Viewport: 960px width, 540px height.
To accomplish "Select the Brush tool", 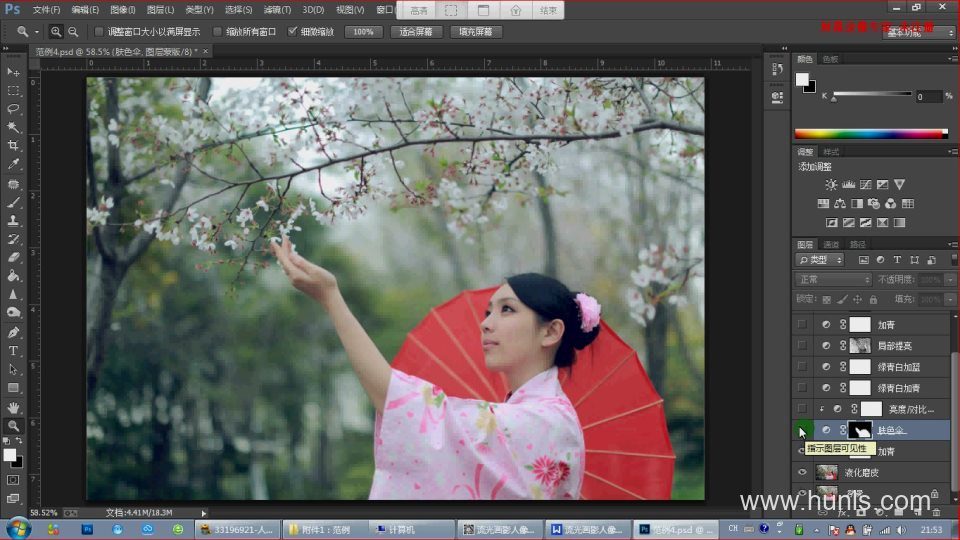I will (x=13, y=202).
